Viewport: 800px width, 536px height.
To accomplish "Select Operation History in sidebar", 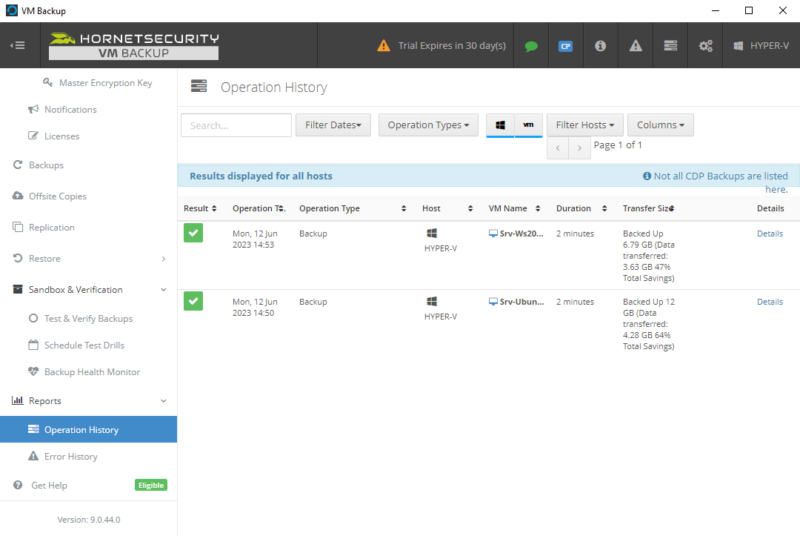I will pyautogui.click(x=88, y=429).
